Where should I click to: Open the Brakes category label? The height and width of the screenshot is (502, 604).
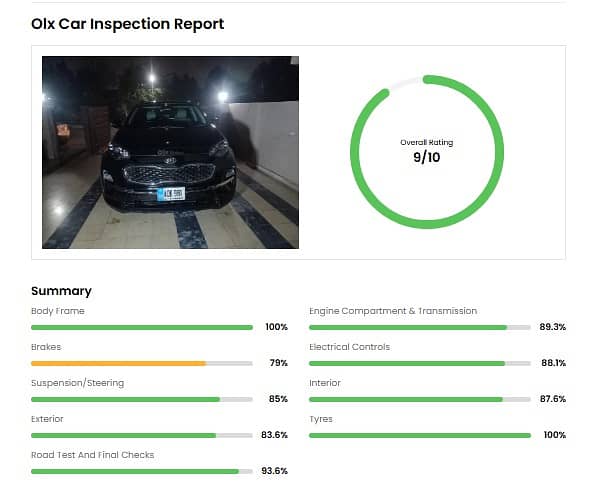click(46, 347)
